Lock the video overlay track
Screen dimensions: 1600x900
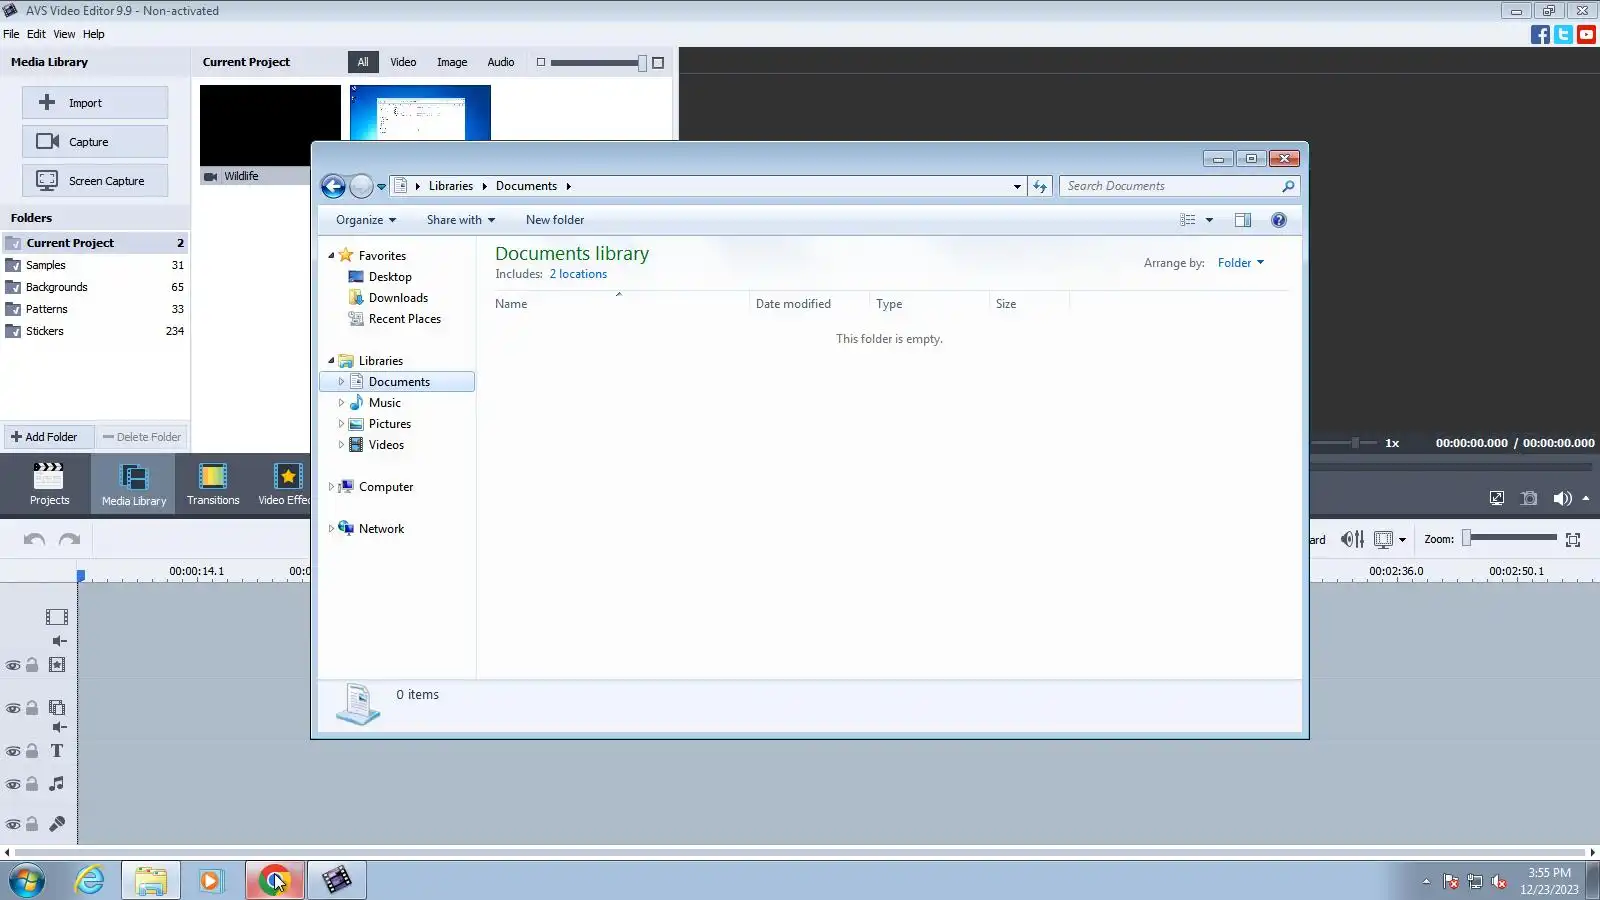(32, 708)
